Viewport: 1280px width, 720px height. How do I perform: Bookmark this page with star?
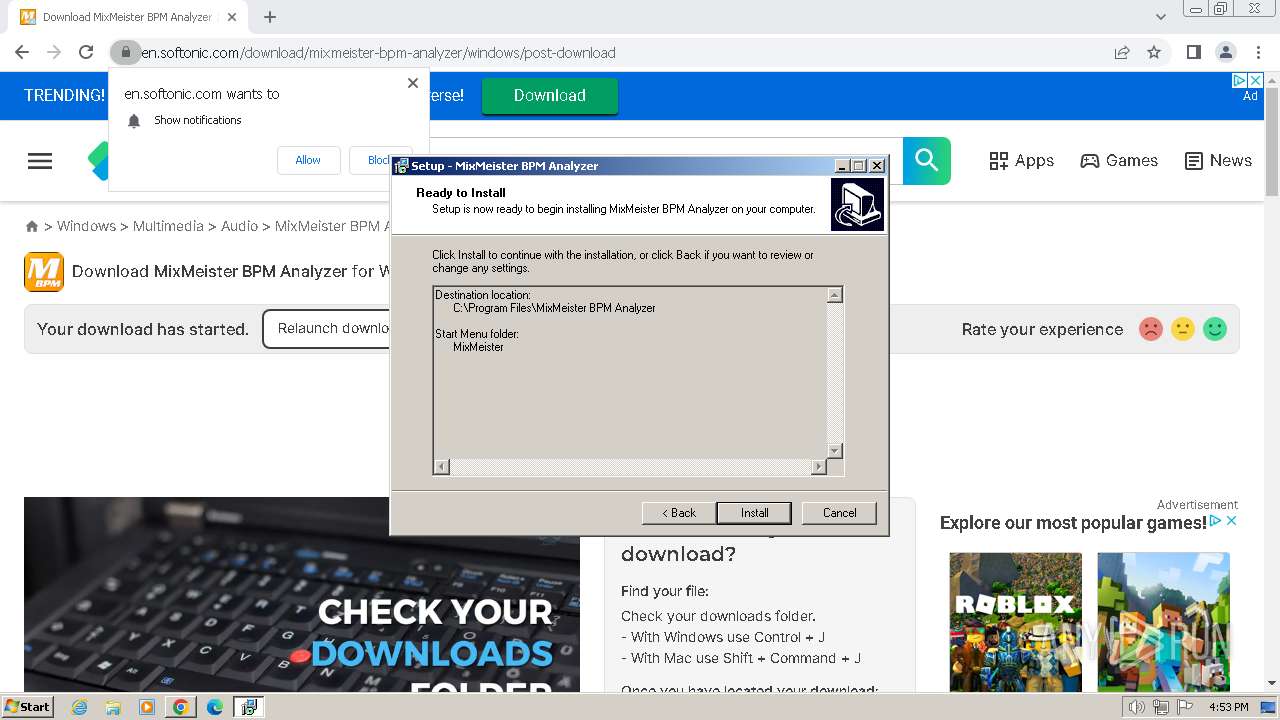pos(1154,52)
